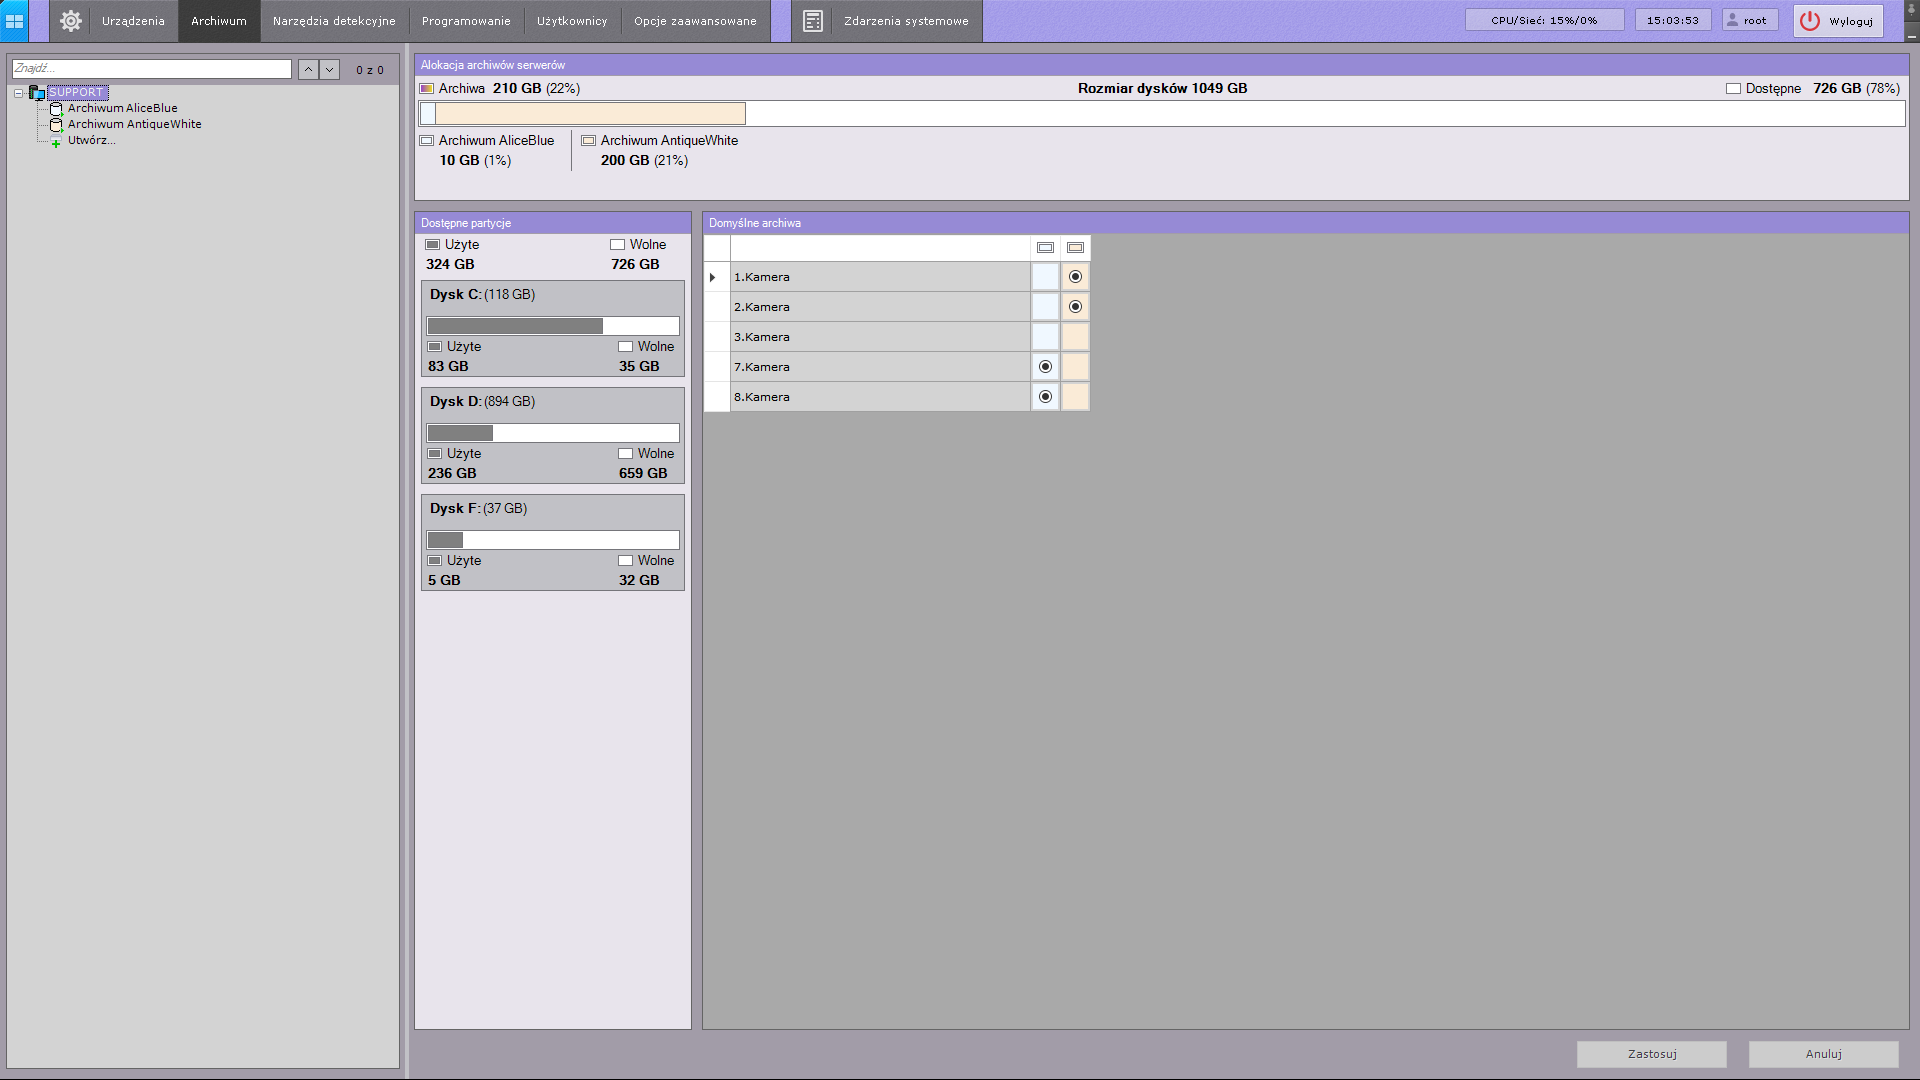Switch to Użytkownicy tab
The width and height of the screenshot is (1920, 1080).
click(571, 21)
